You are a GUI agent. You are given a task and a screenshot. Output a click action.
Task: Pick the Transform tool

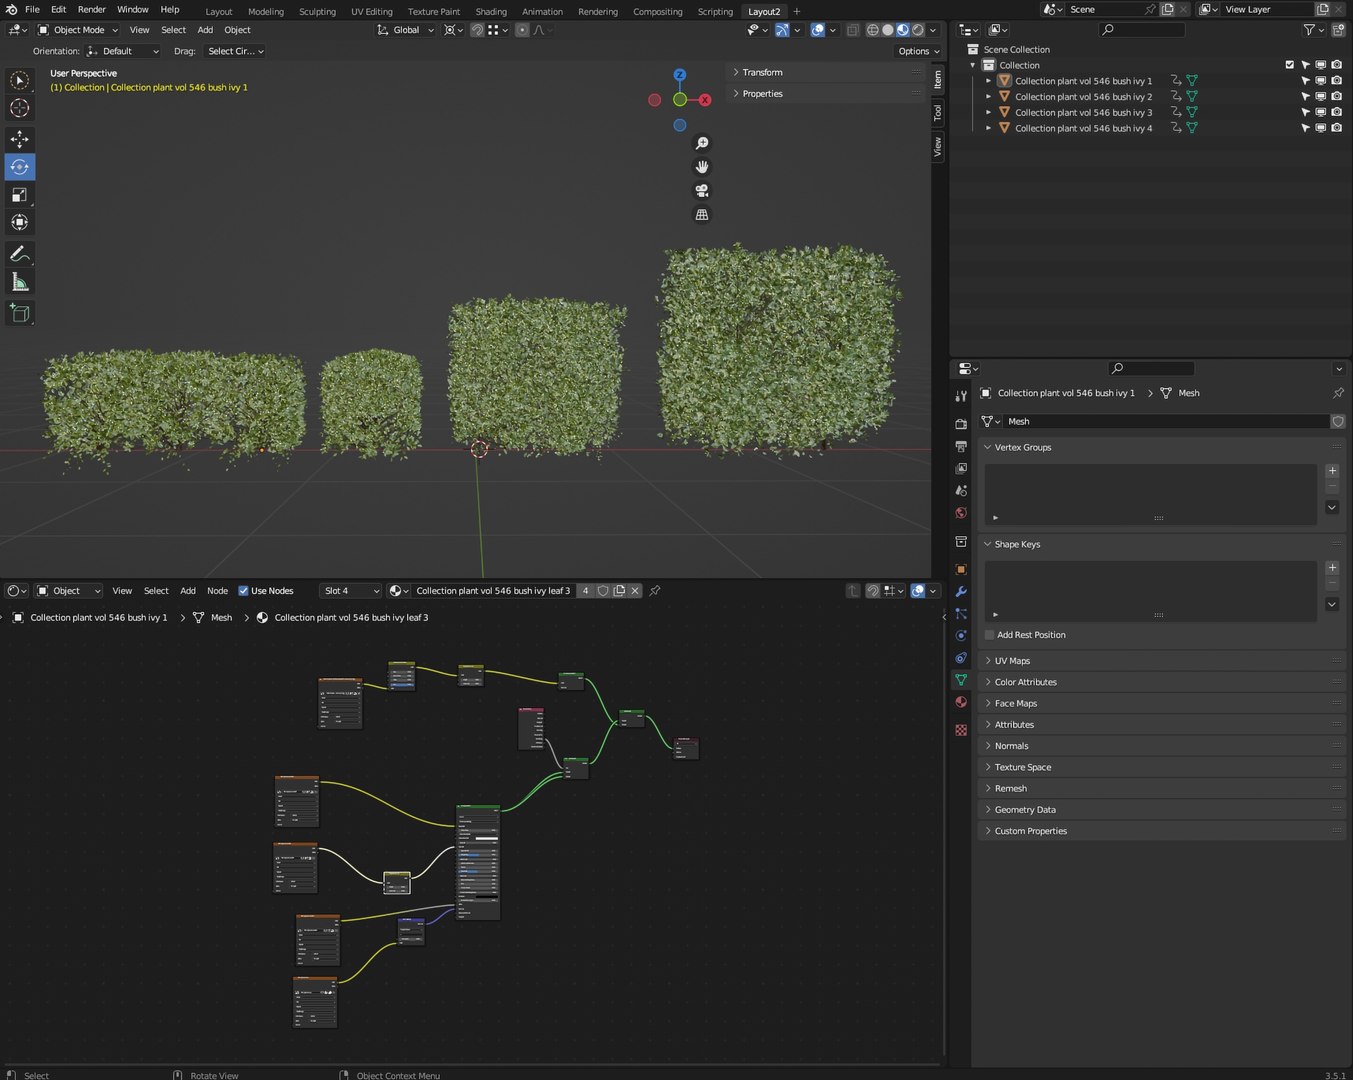19,222
